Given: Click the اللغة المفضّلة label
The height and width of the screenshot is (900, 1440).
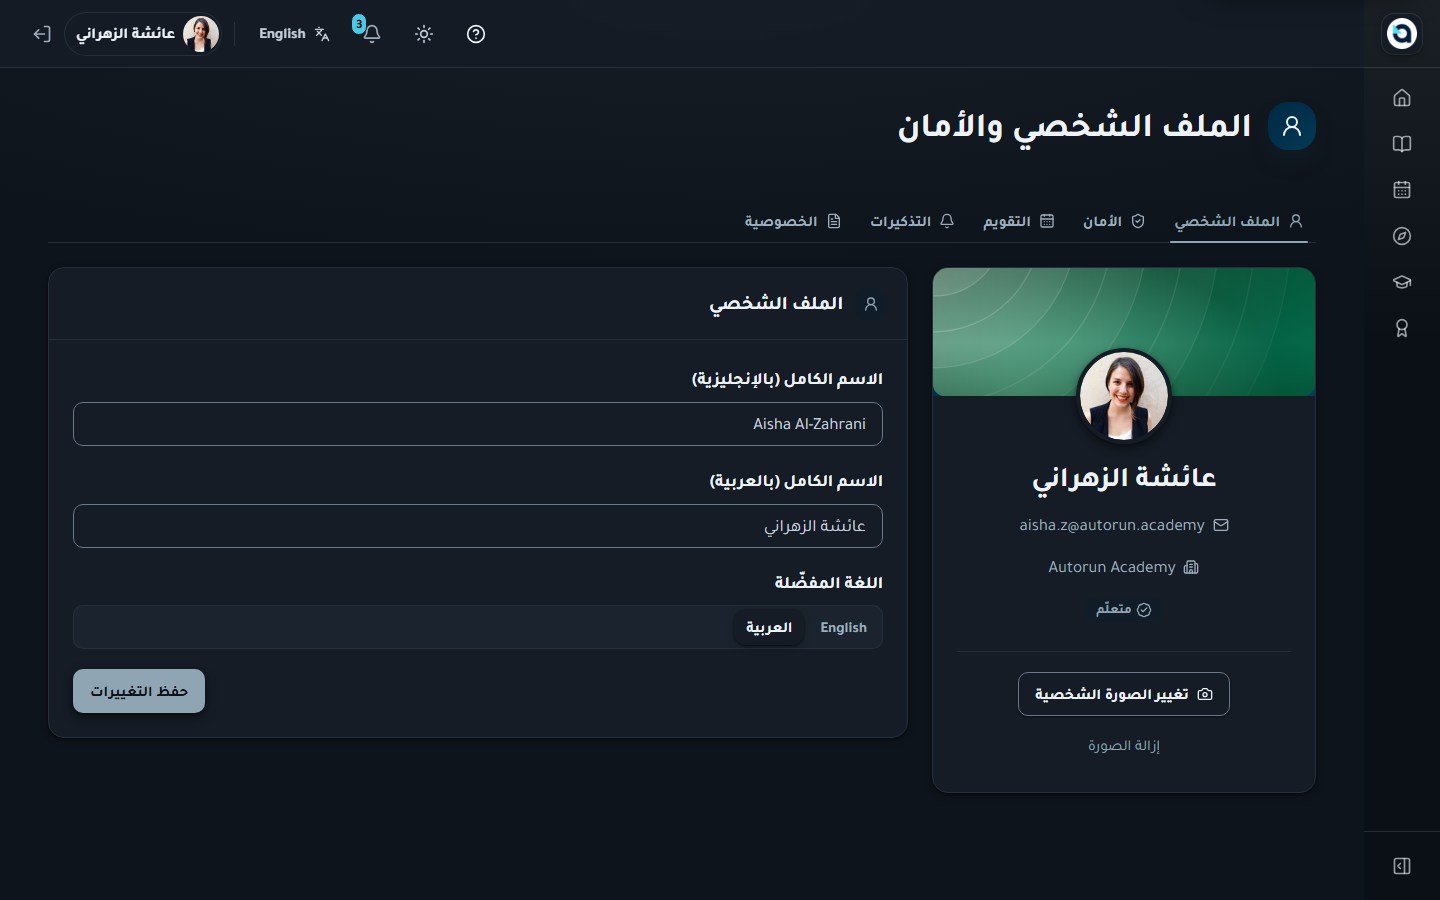Looking at the screenshot, I should click(x=829, y=582).
